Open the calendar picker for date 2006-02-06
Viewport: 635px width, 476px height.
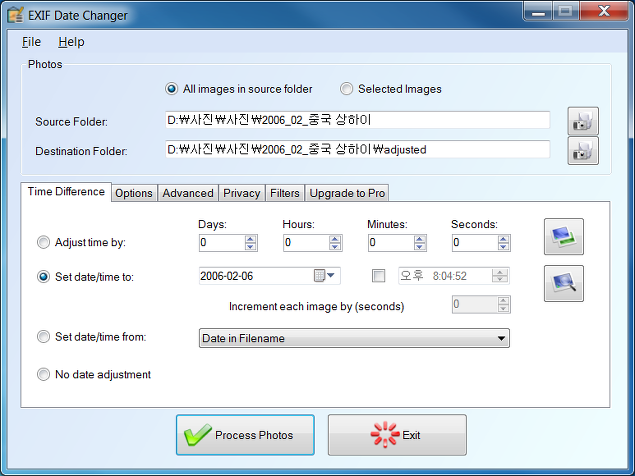324,276
